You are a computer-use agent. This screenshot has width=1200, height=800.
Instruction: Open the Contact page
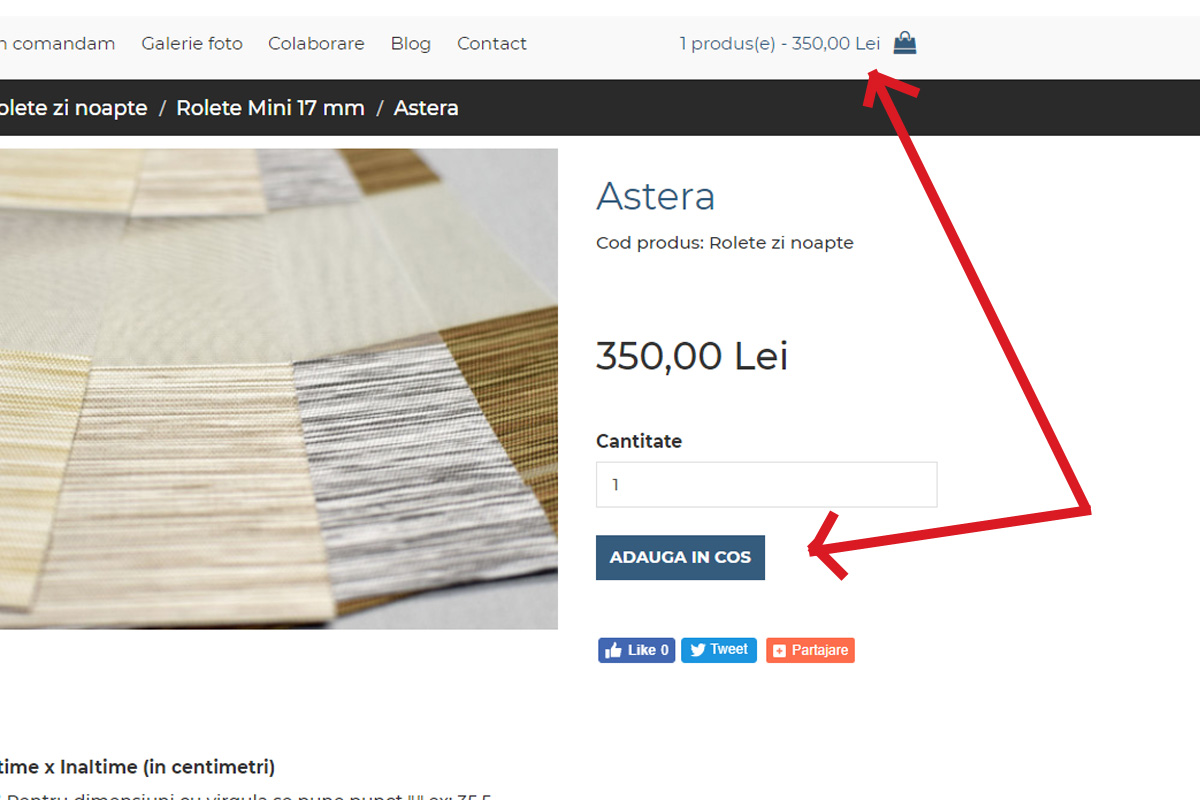coord(492,43)
